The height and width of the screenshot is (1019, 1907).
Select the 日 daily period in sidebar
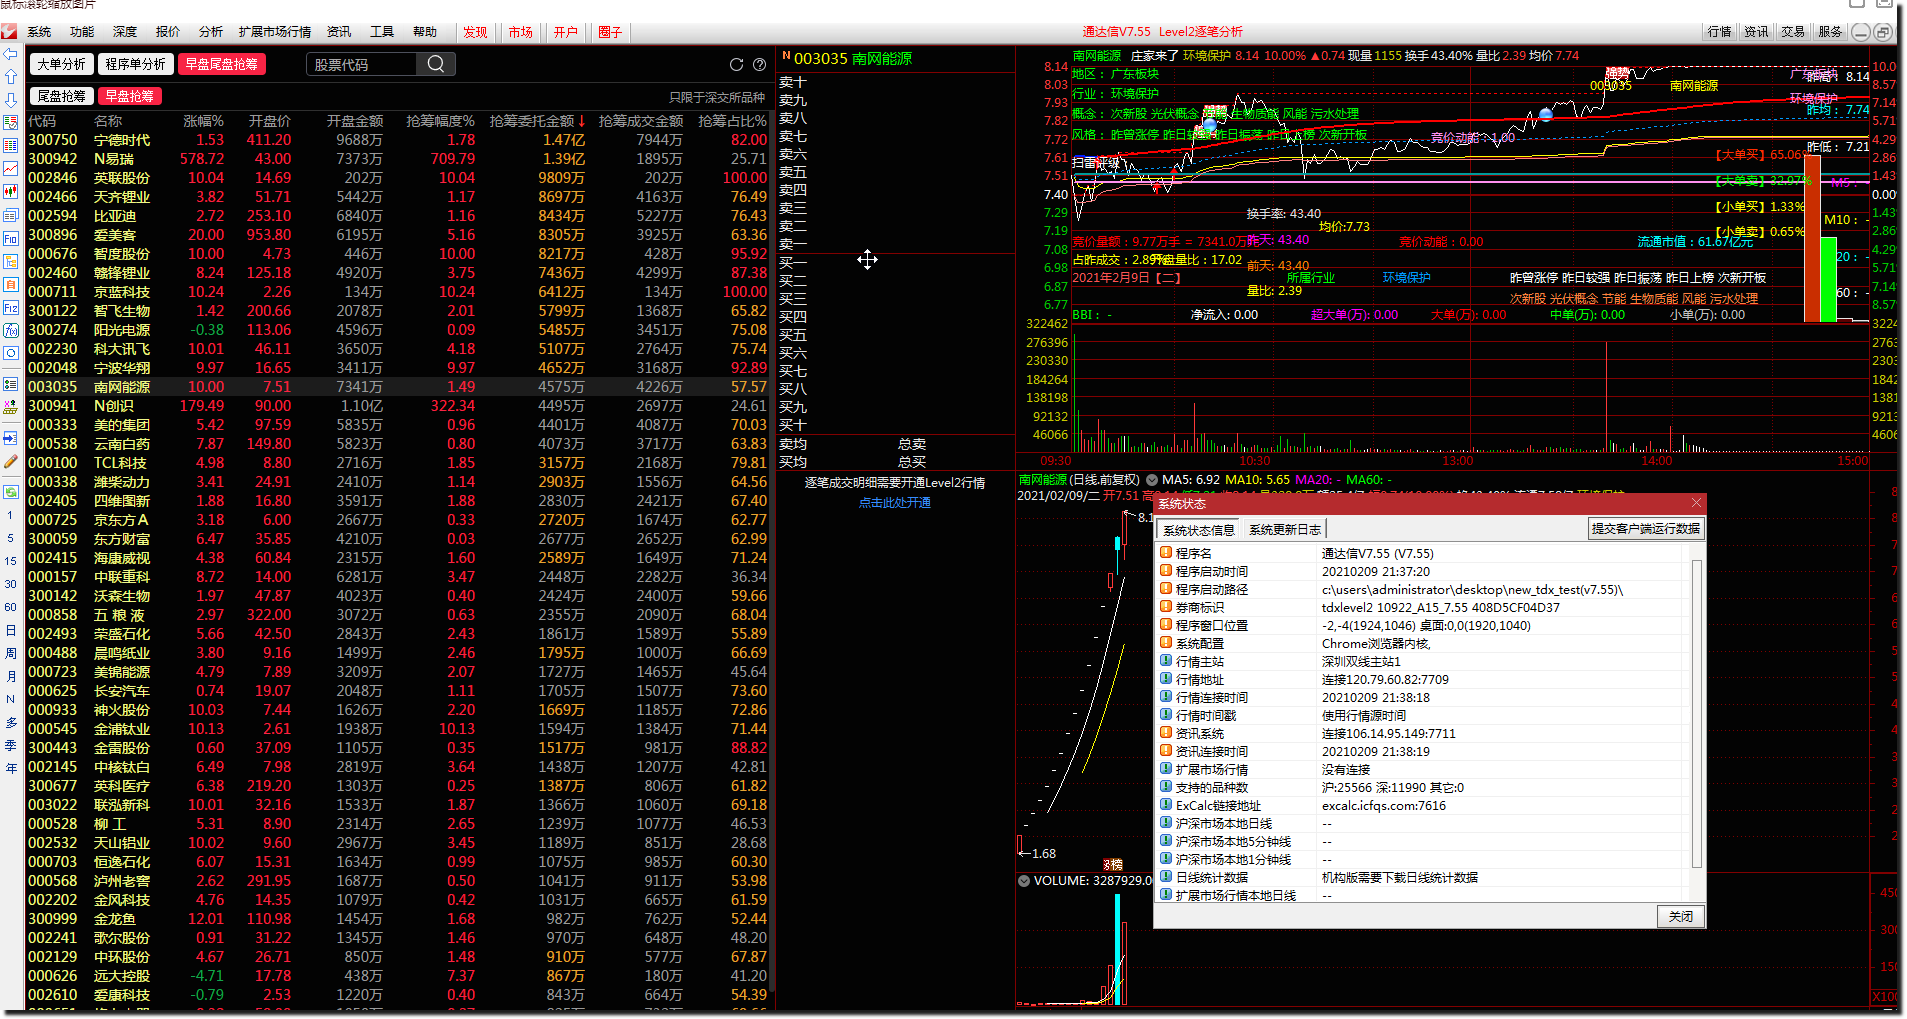(10, 630)
